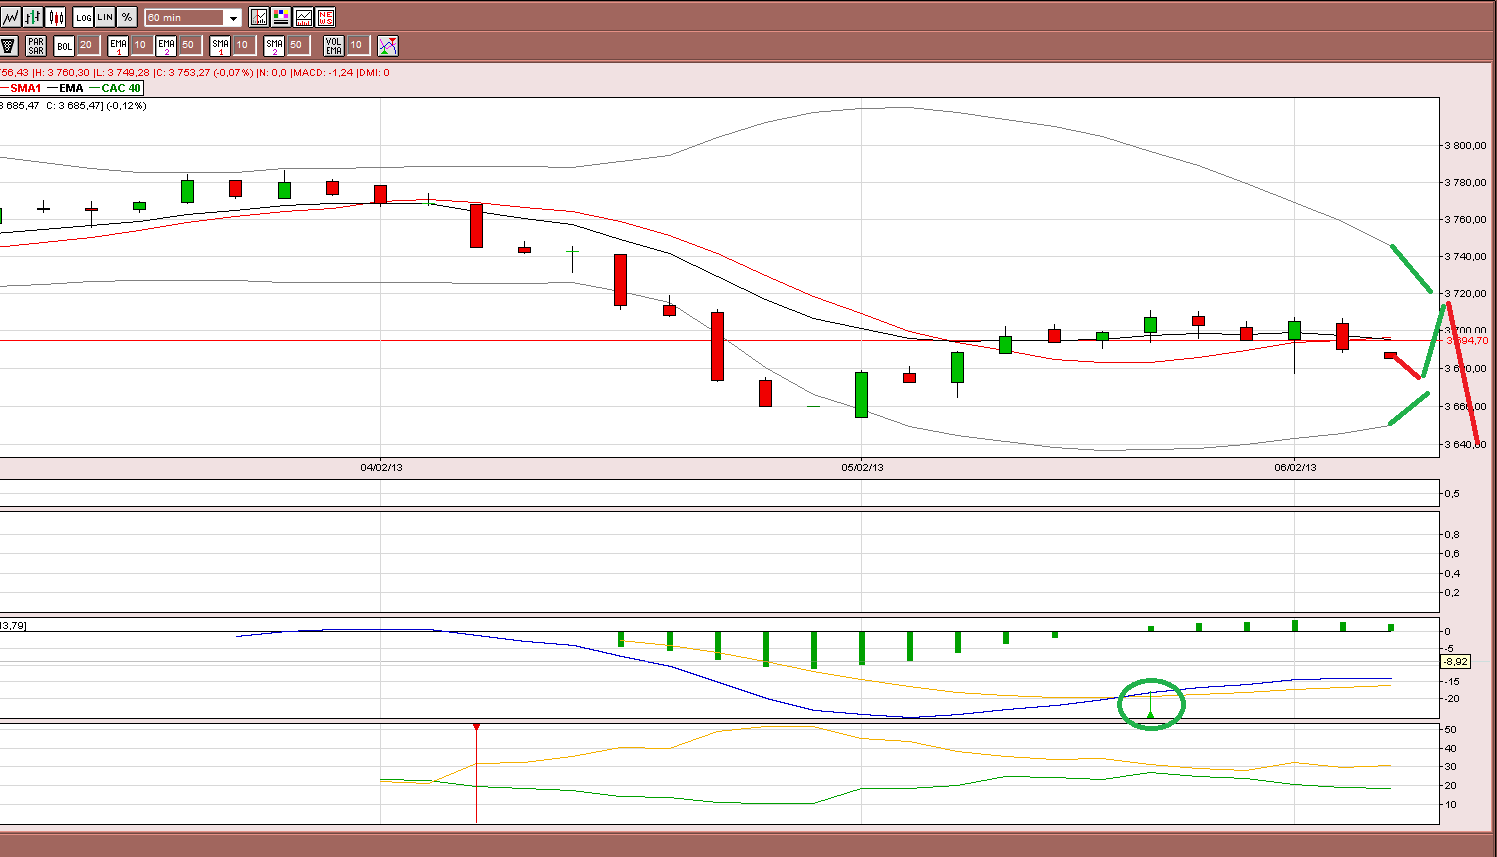Open the color palette settings icon
1497x857 pixels.
click(281, 17)
